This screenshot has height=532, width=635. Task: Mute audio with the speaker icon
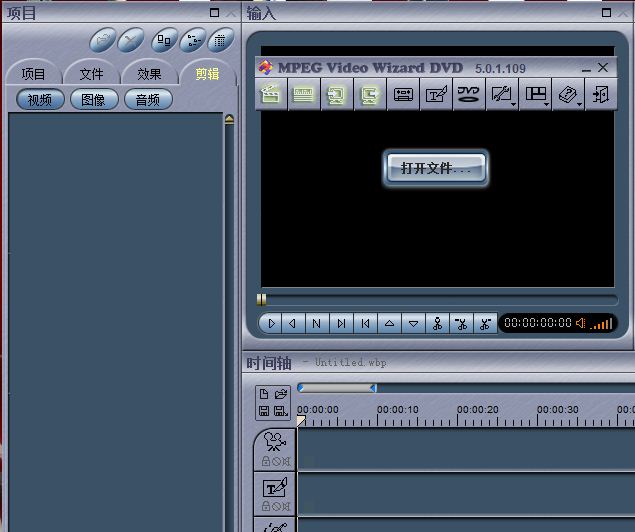click(x=580, y=323)
